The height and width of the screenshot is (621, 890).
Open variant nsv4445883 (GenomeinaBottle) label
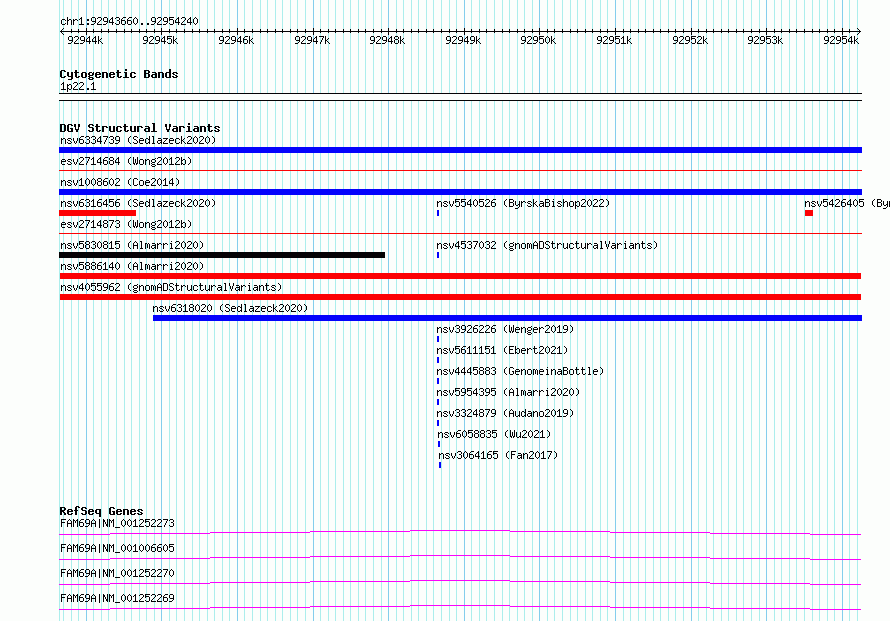click(520, 371)
